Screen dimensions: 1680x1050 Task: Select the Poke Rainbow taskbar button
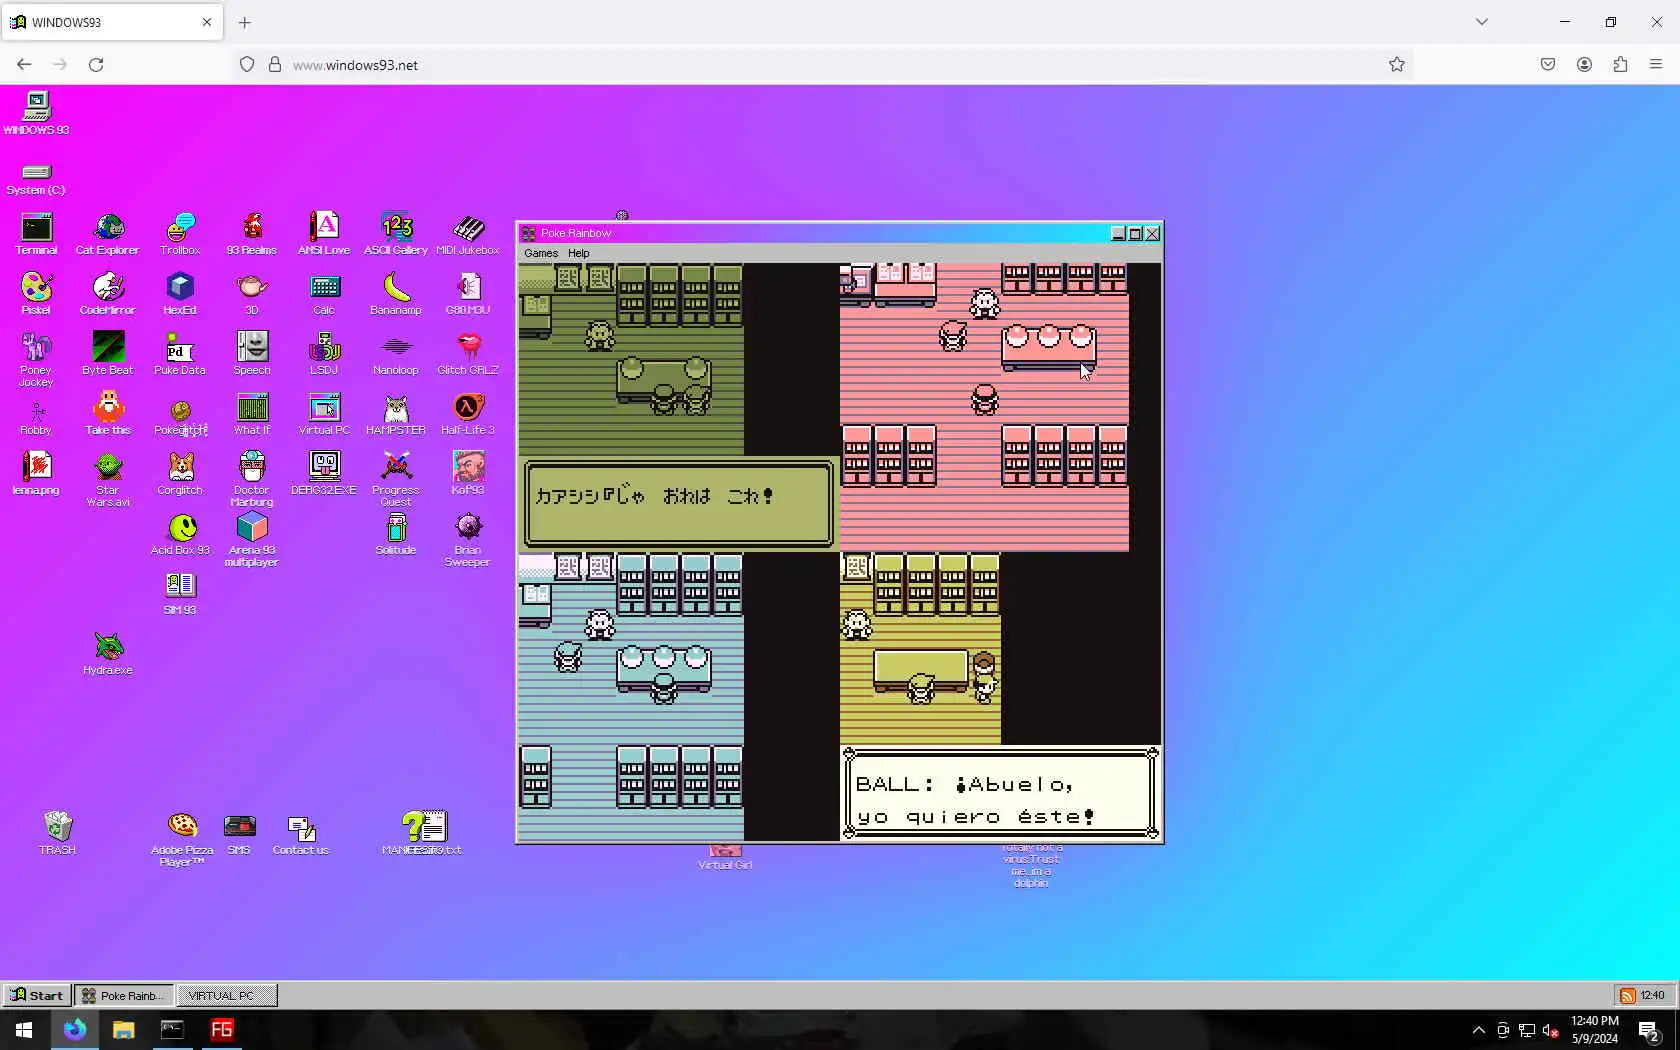pos(125,995)
